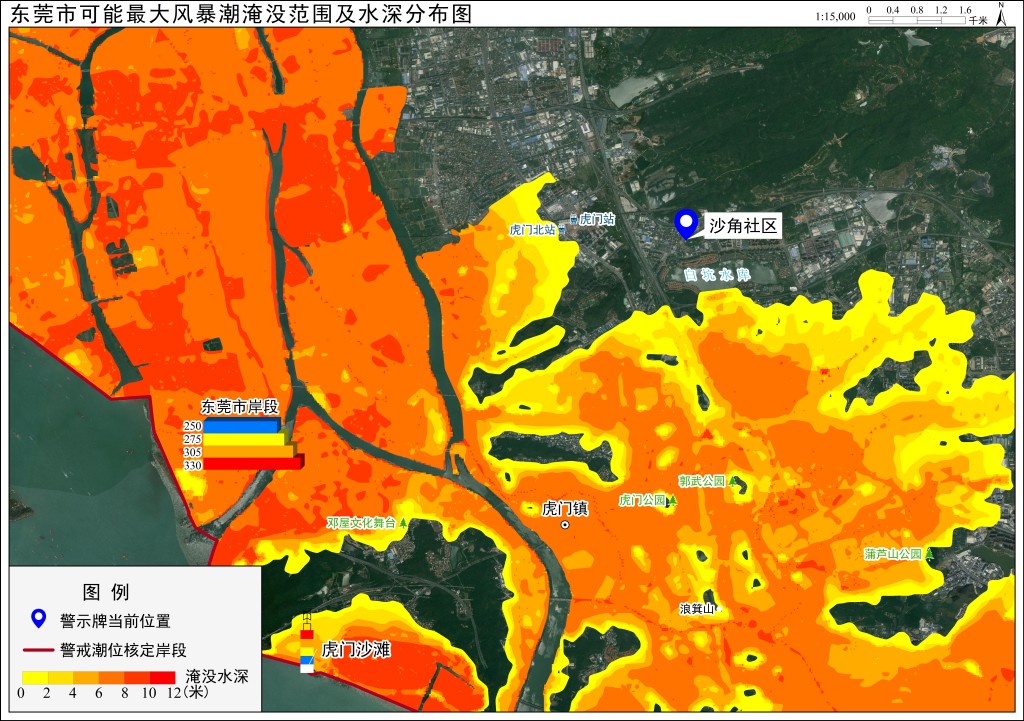Click the red 警戒潮位核定岸段 legend line
The width and height of the screenshot is (1024, 721).
click(x=39, y=650)
